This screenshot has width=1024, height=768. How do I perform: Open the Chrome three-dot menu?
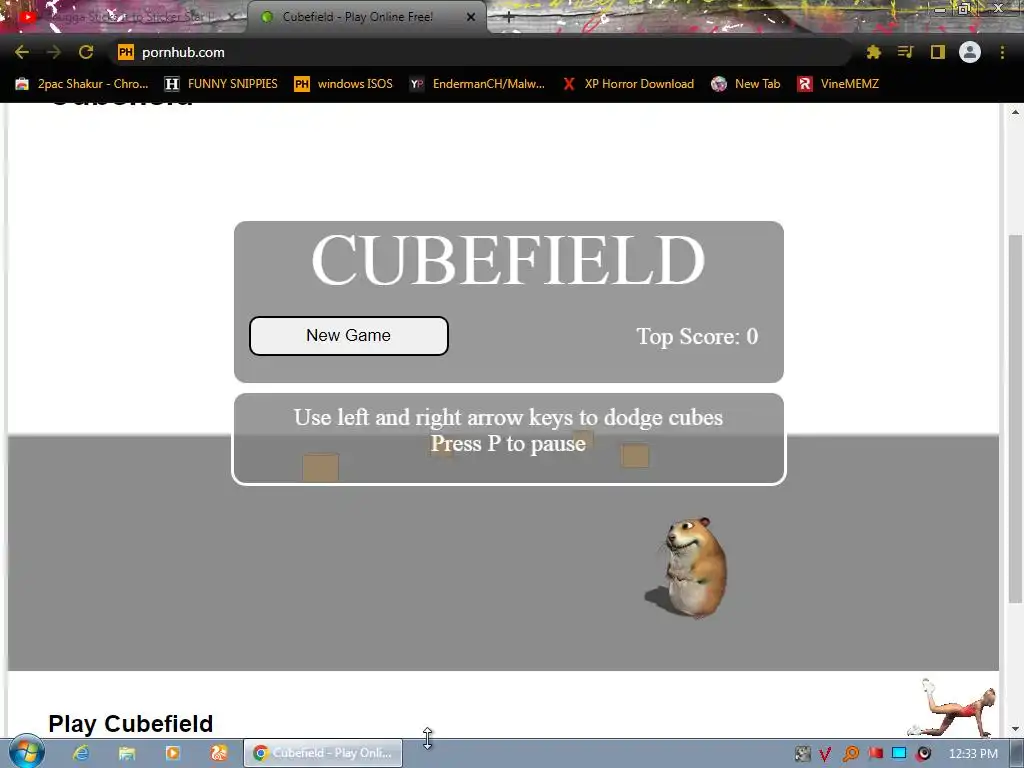1002,52
